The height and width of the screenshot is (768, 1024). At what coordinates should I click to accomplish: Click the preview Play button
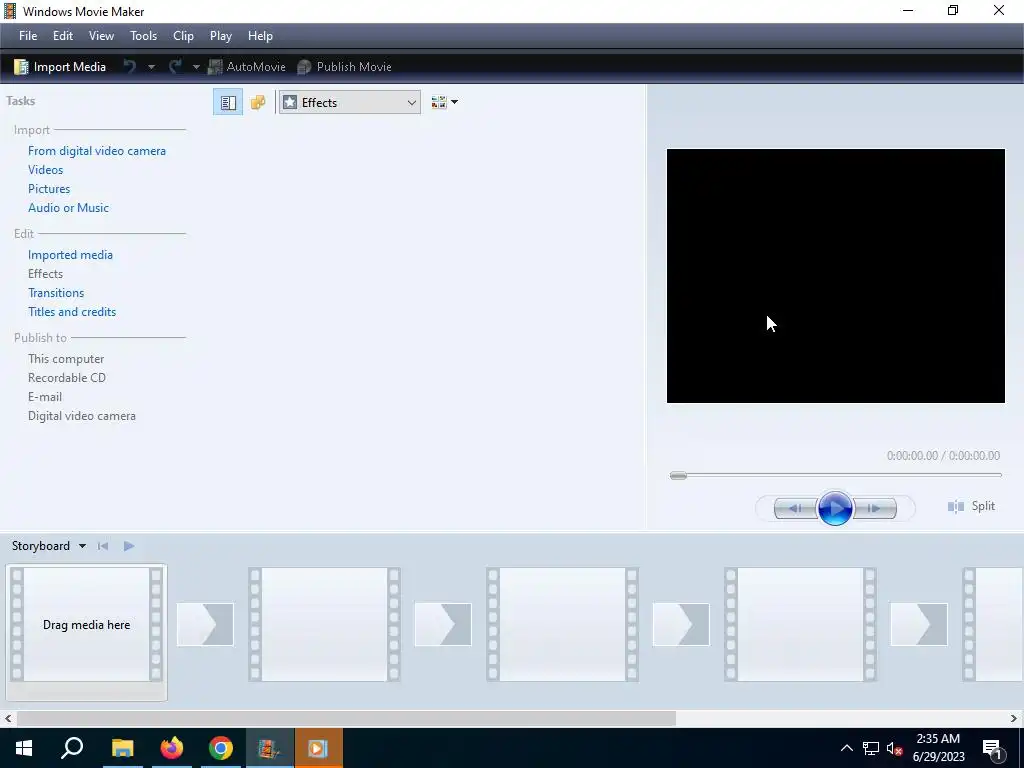pyautogui.click(x=835, y=508)
